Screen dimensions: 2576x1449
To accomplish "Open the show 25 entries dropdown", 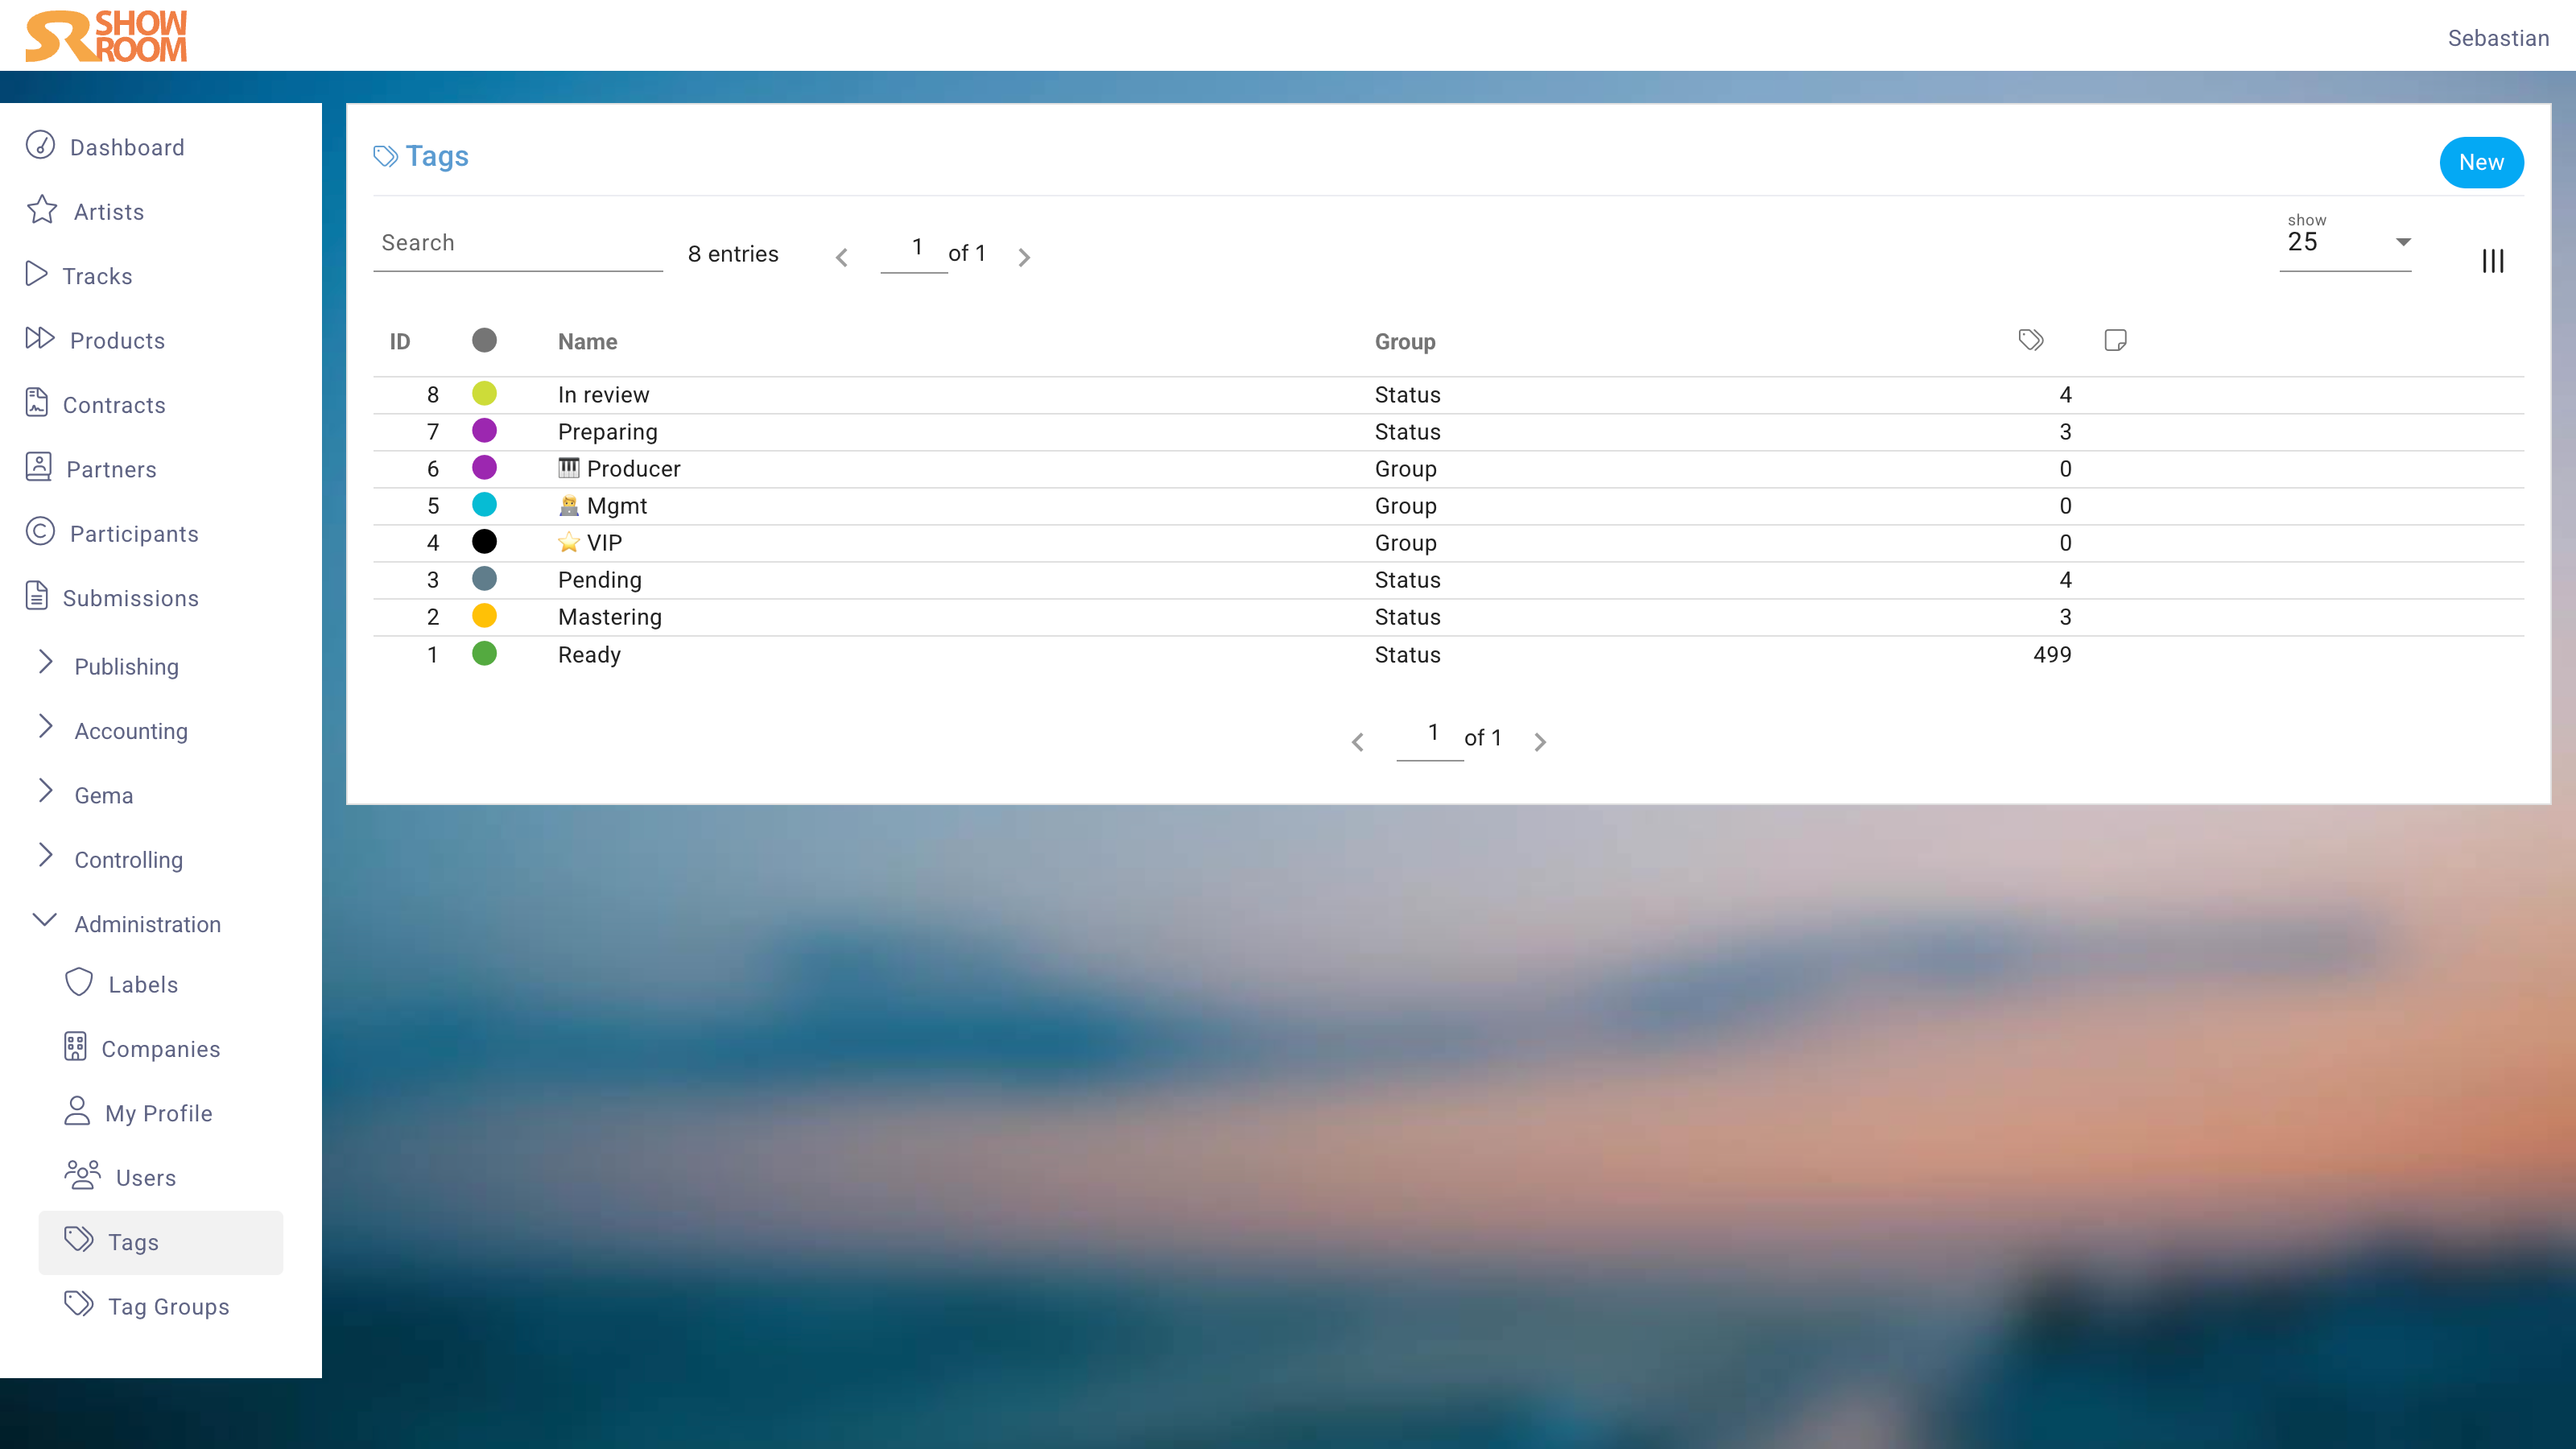I will [2344, 242].
